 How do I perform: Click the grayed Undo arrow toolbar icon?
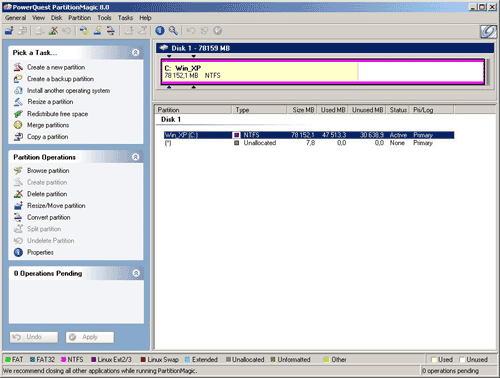click(191, 31)
